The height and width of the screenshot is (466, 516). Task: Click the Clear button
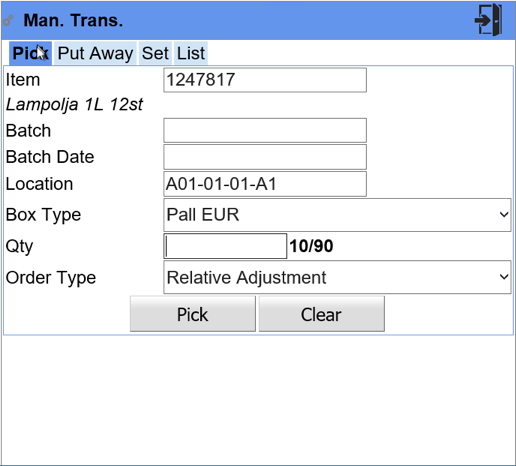[322, 314]
